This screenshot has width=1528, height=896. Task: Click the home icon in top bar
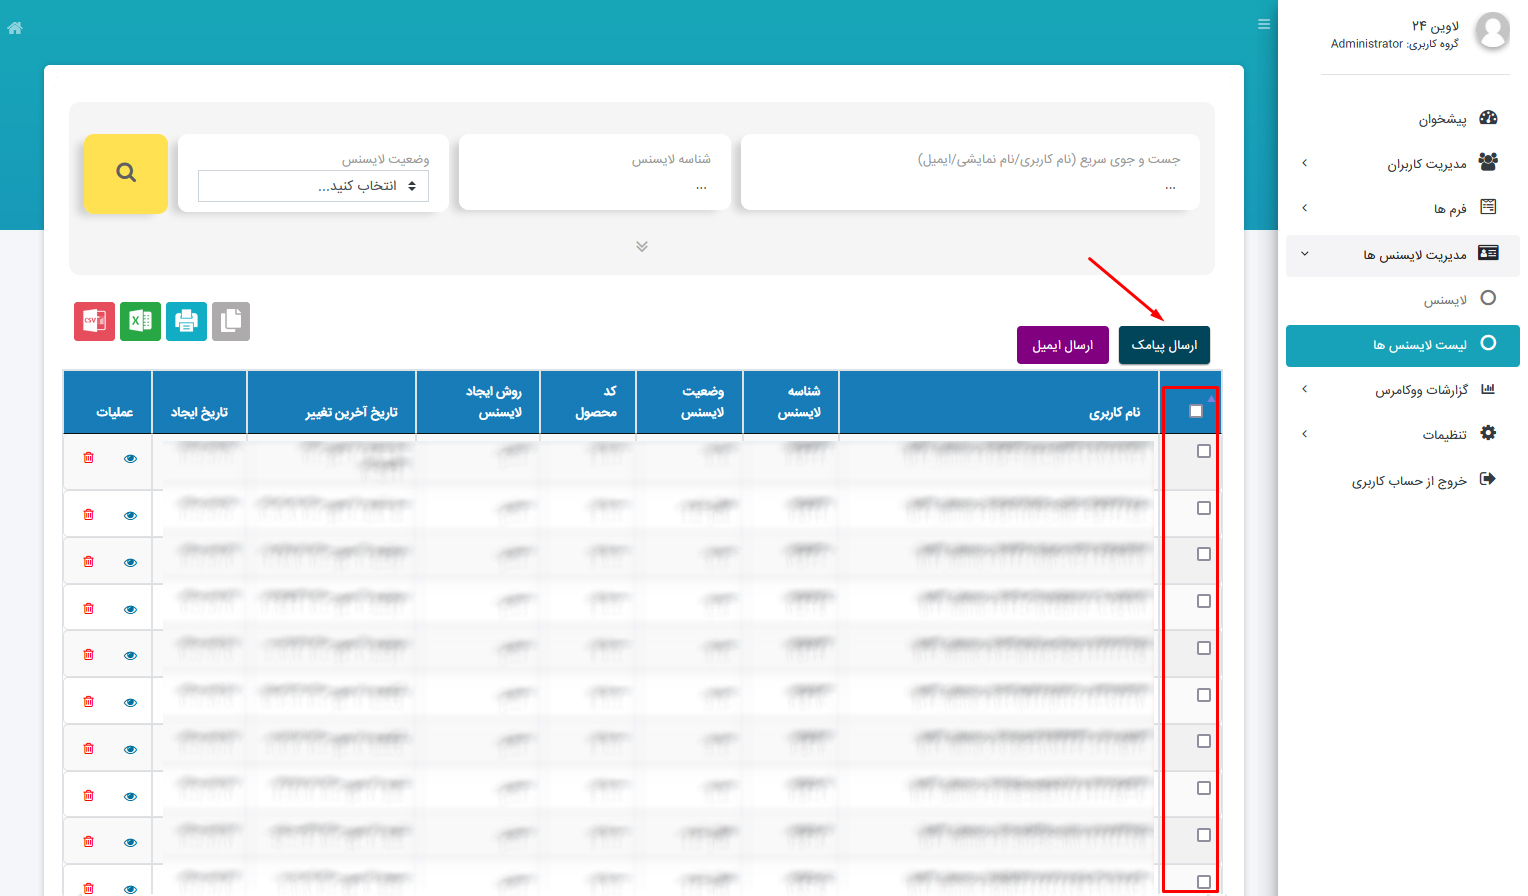15,28
